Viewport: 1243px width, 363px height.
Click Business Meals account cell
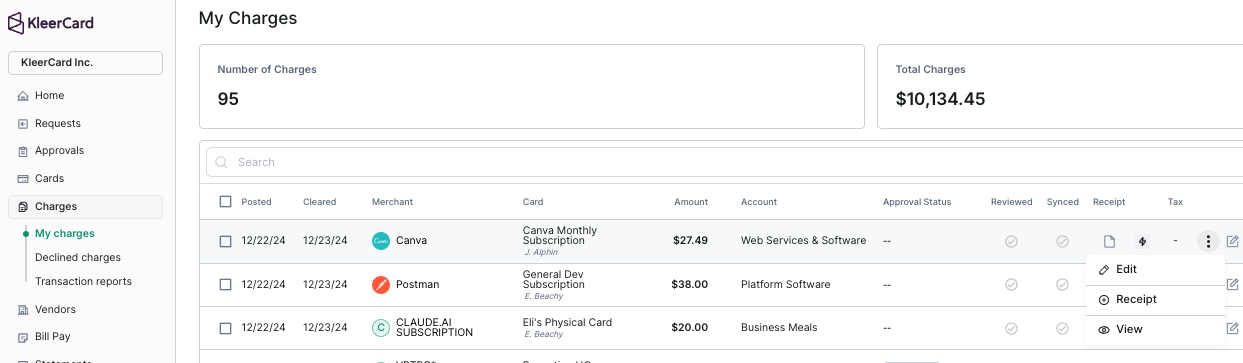[779, 328]
